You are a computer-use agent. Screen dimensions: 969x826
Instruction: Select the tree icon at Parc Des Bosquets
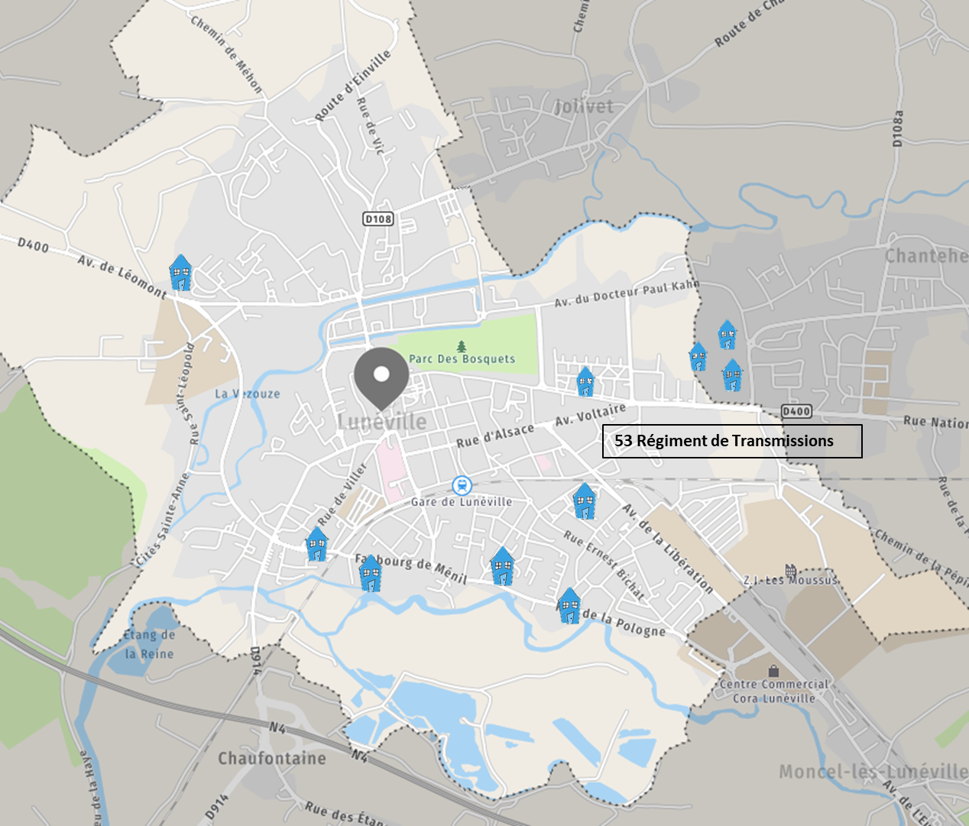pyautogui.click(x=462, y=347)
